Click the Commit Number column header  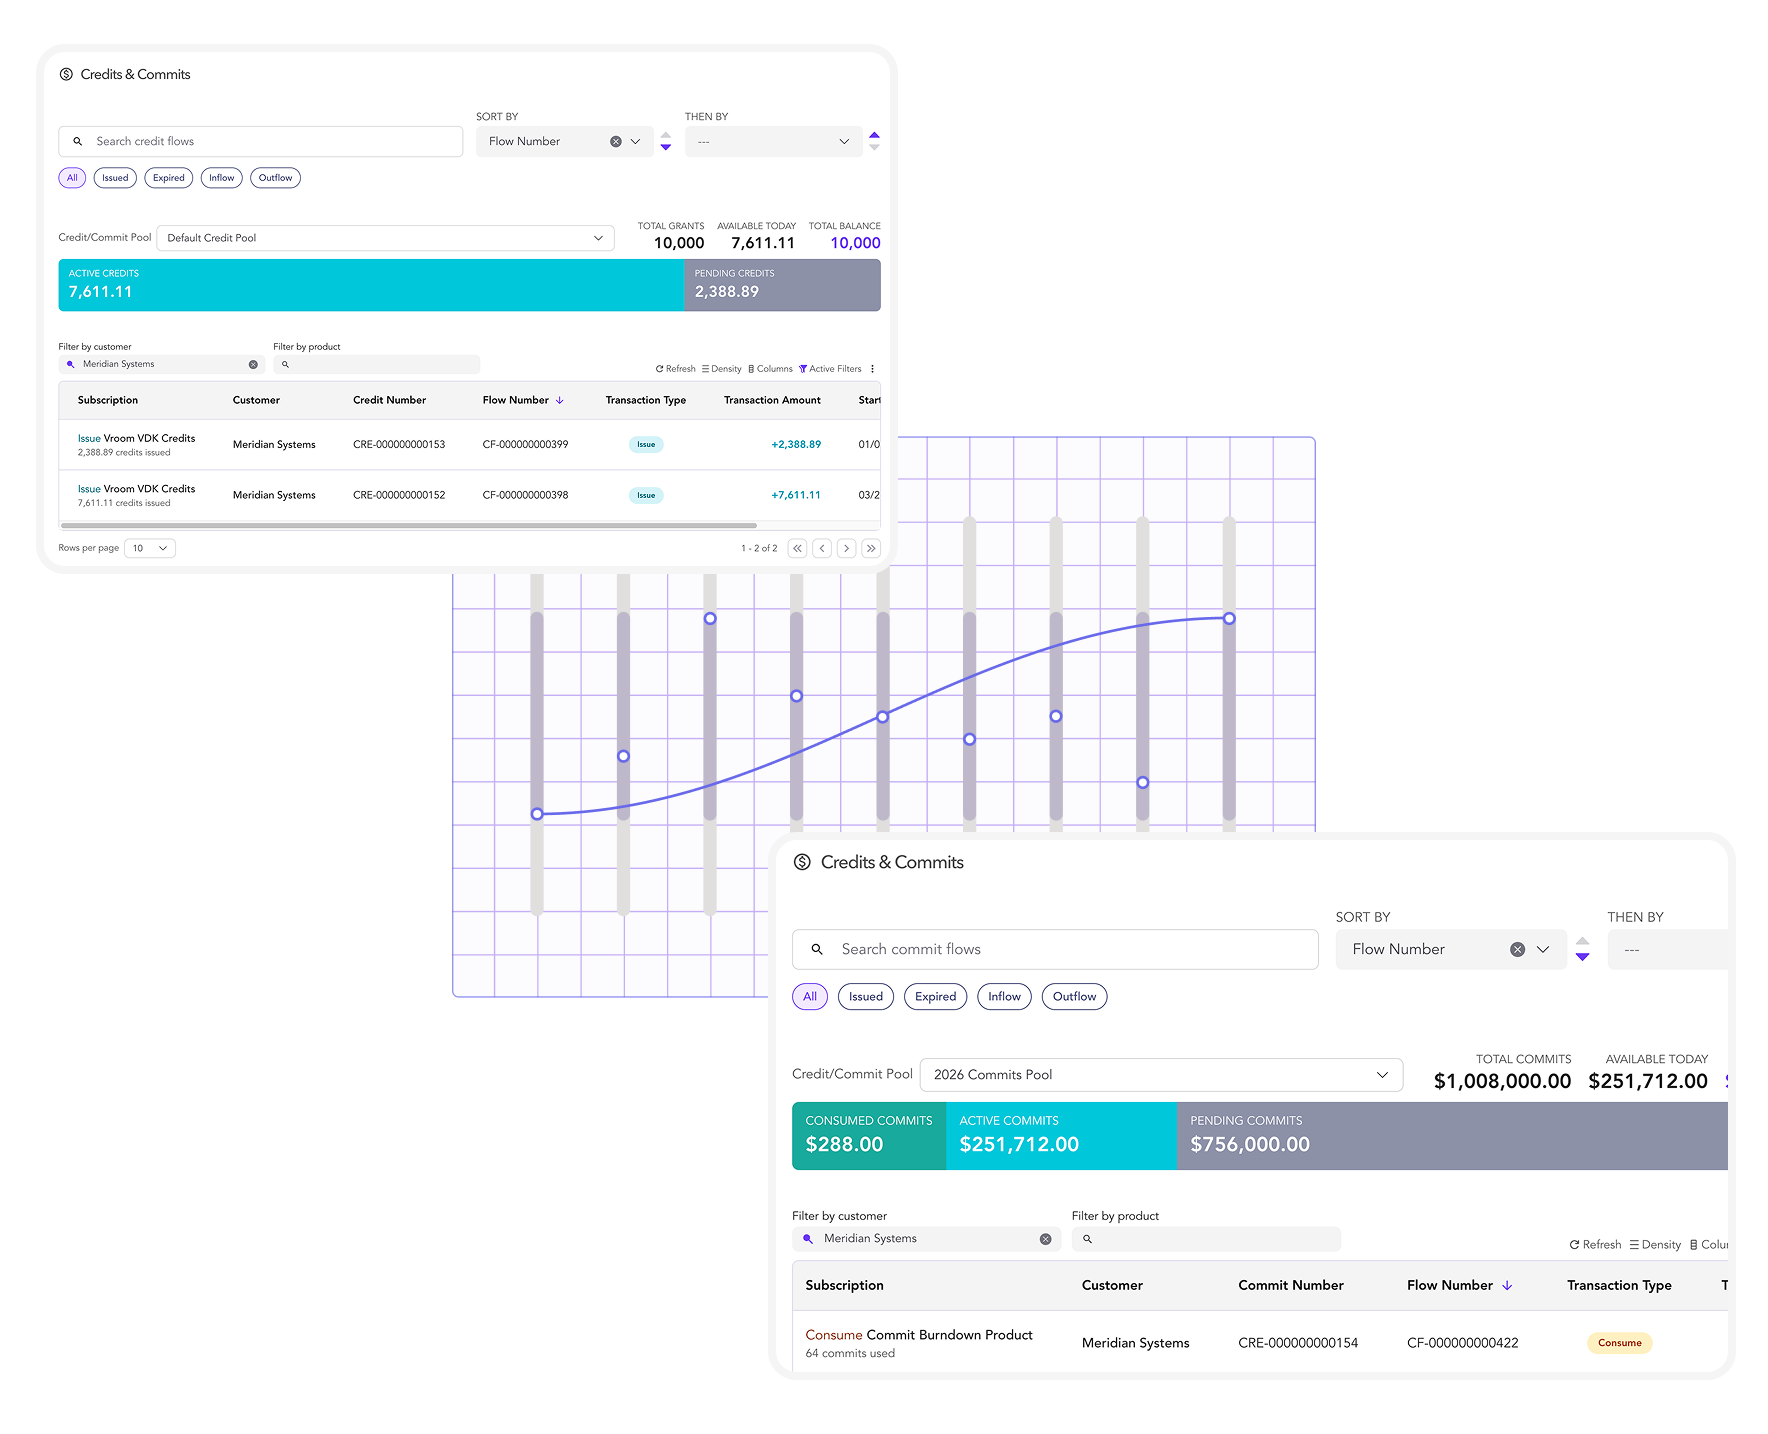1290,1286
